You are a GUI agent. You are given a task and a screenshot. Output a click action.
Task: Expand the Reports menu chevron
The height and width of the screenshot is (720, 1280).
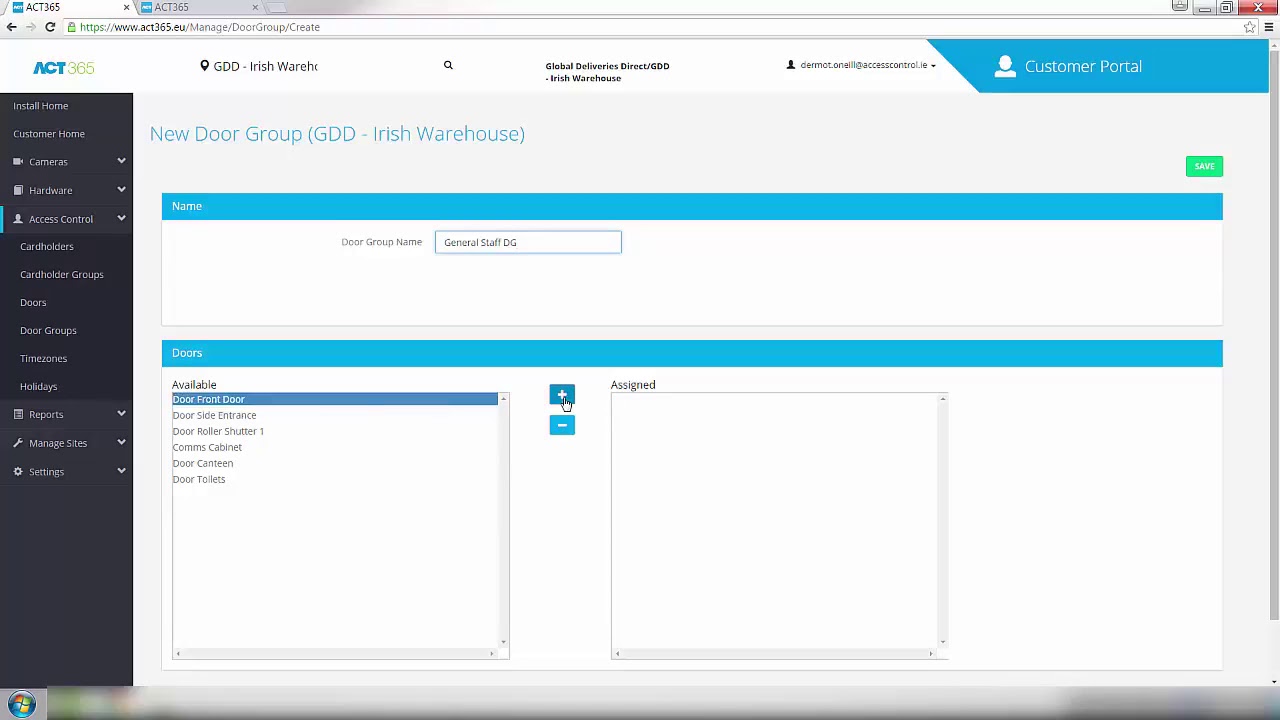coord(121,413)
